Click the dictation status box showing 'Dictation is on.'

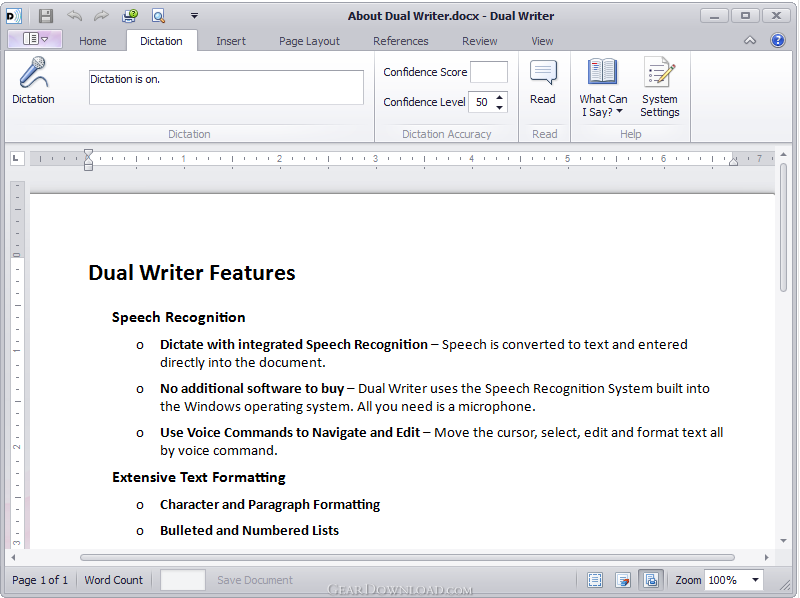point(226,87)
